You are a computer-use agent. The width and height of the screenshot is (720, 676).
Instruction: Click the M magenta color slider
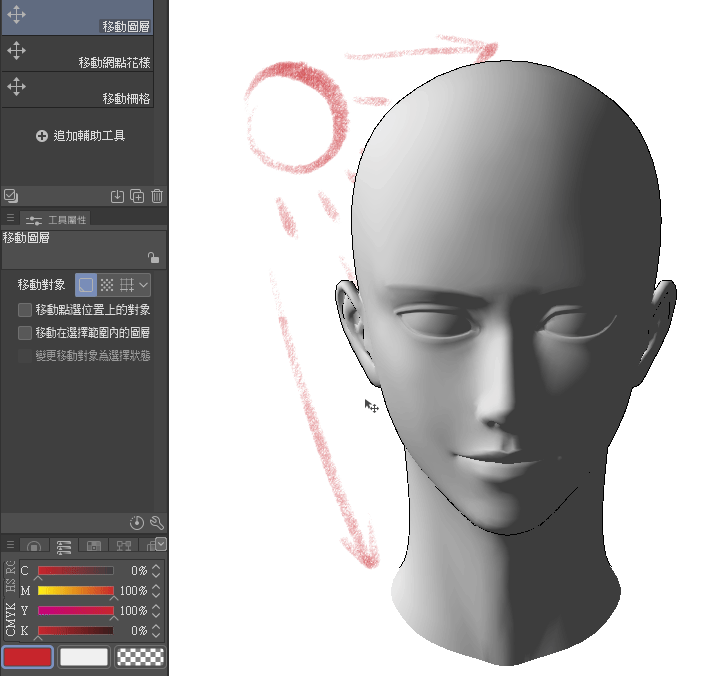point(76,591)
